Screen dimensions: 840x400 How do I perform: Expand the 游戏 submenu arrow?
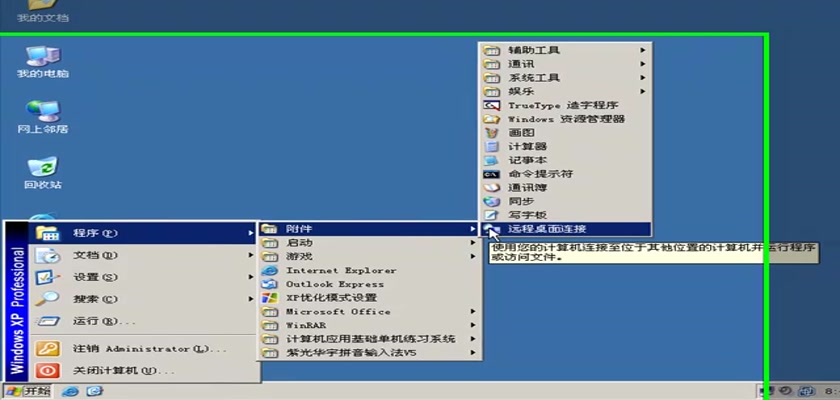[x=473, y=256]
